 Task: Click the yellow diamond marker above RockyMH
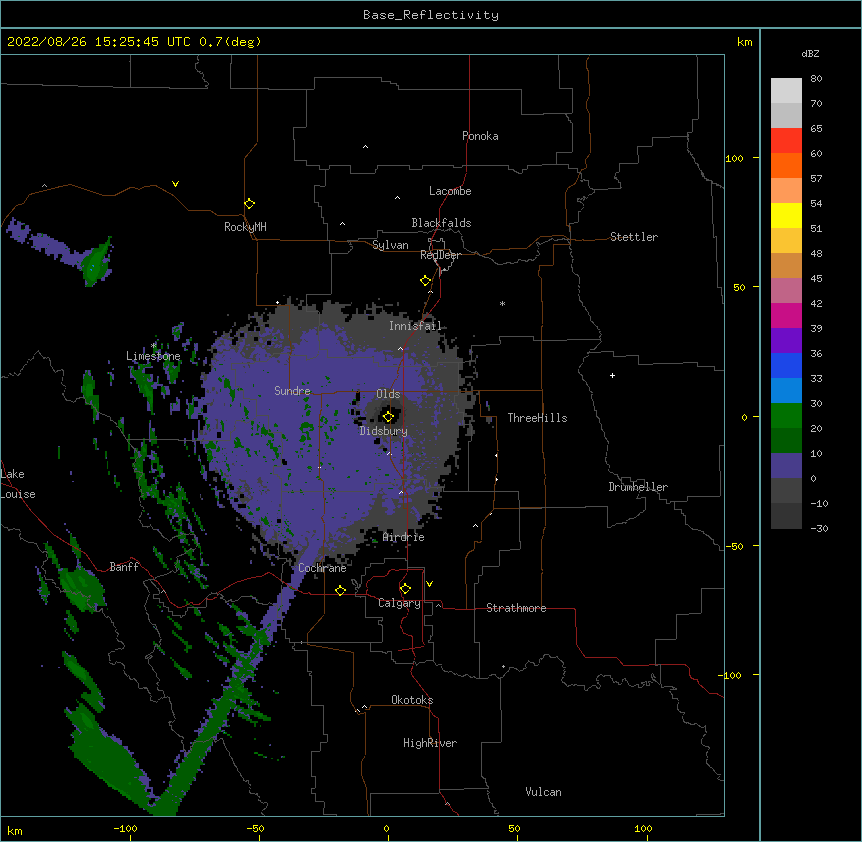click(249, 204)
